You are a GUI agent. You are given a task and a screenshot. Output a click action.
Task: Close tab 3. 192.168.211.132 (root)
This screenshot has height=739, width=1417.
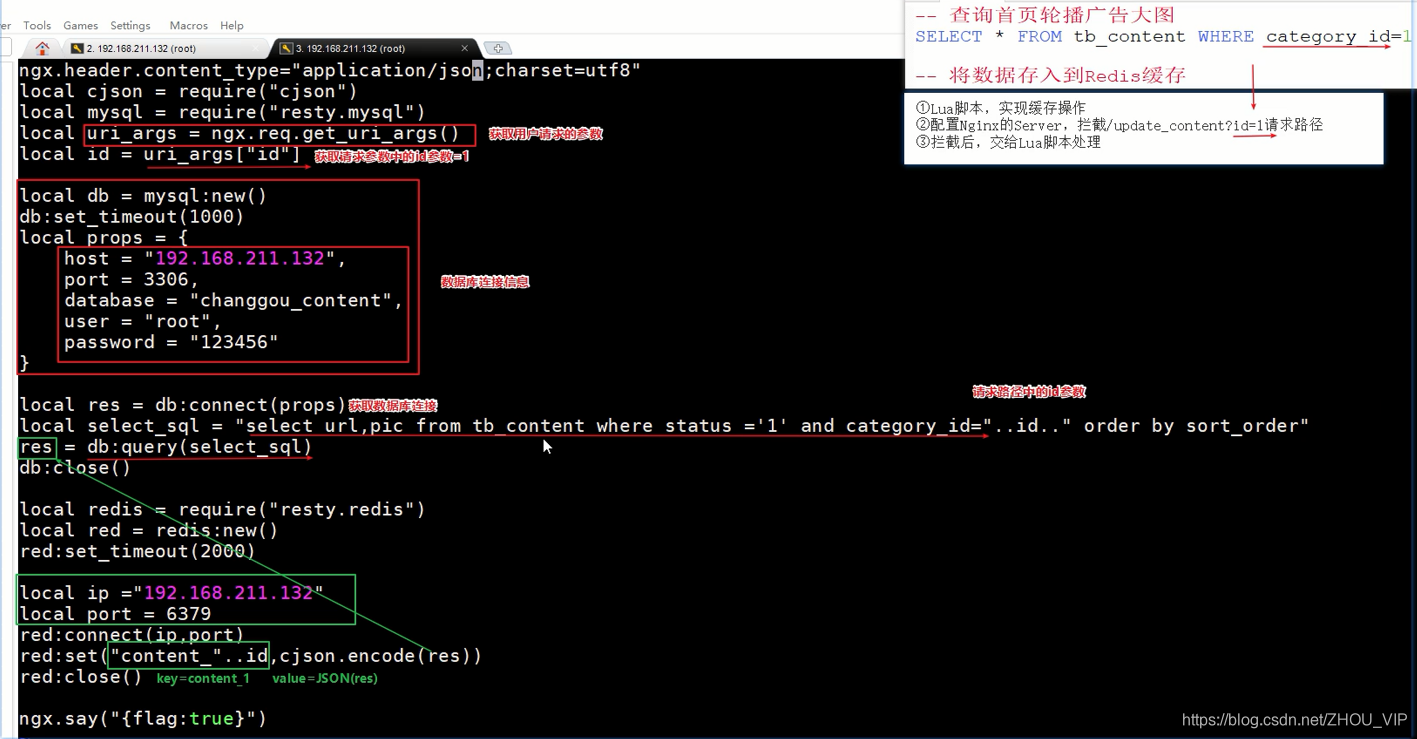point(464,48)
